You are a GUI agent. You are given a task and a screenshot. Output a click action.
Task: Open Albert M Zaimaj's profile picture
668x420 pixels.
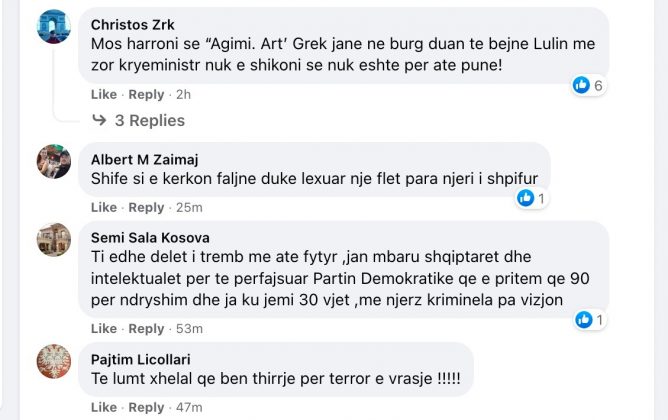tap(54, 161)
